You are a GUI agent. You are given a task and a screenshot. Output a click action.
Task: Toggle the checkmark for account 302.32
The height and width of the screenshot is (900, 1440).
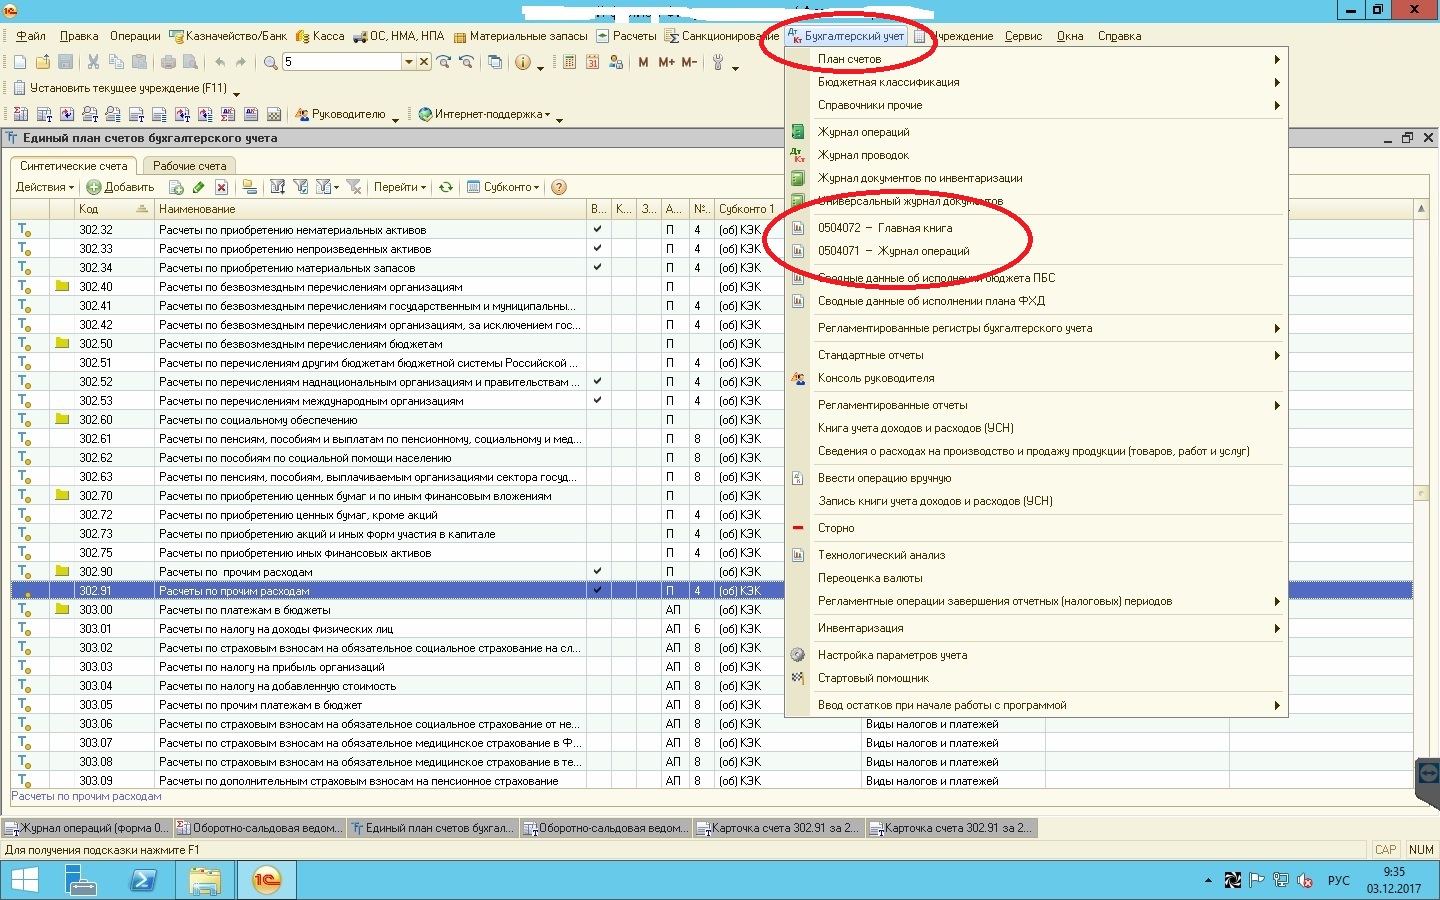click(598, 230)
